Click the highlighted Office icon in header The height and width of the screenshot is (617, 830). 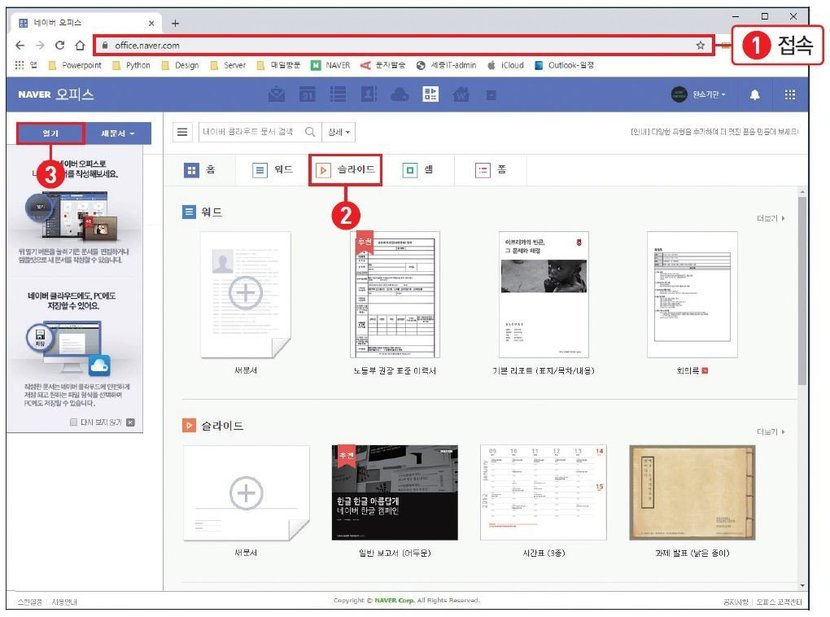430,95
